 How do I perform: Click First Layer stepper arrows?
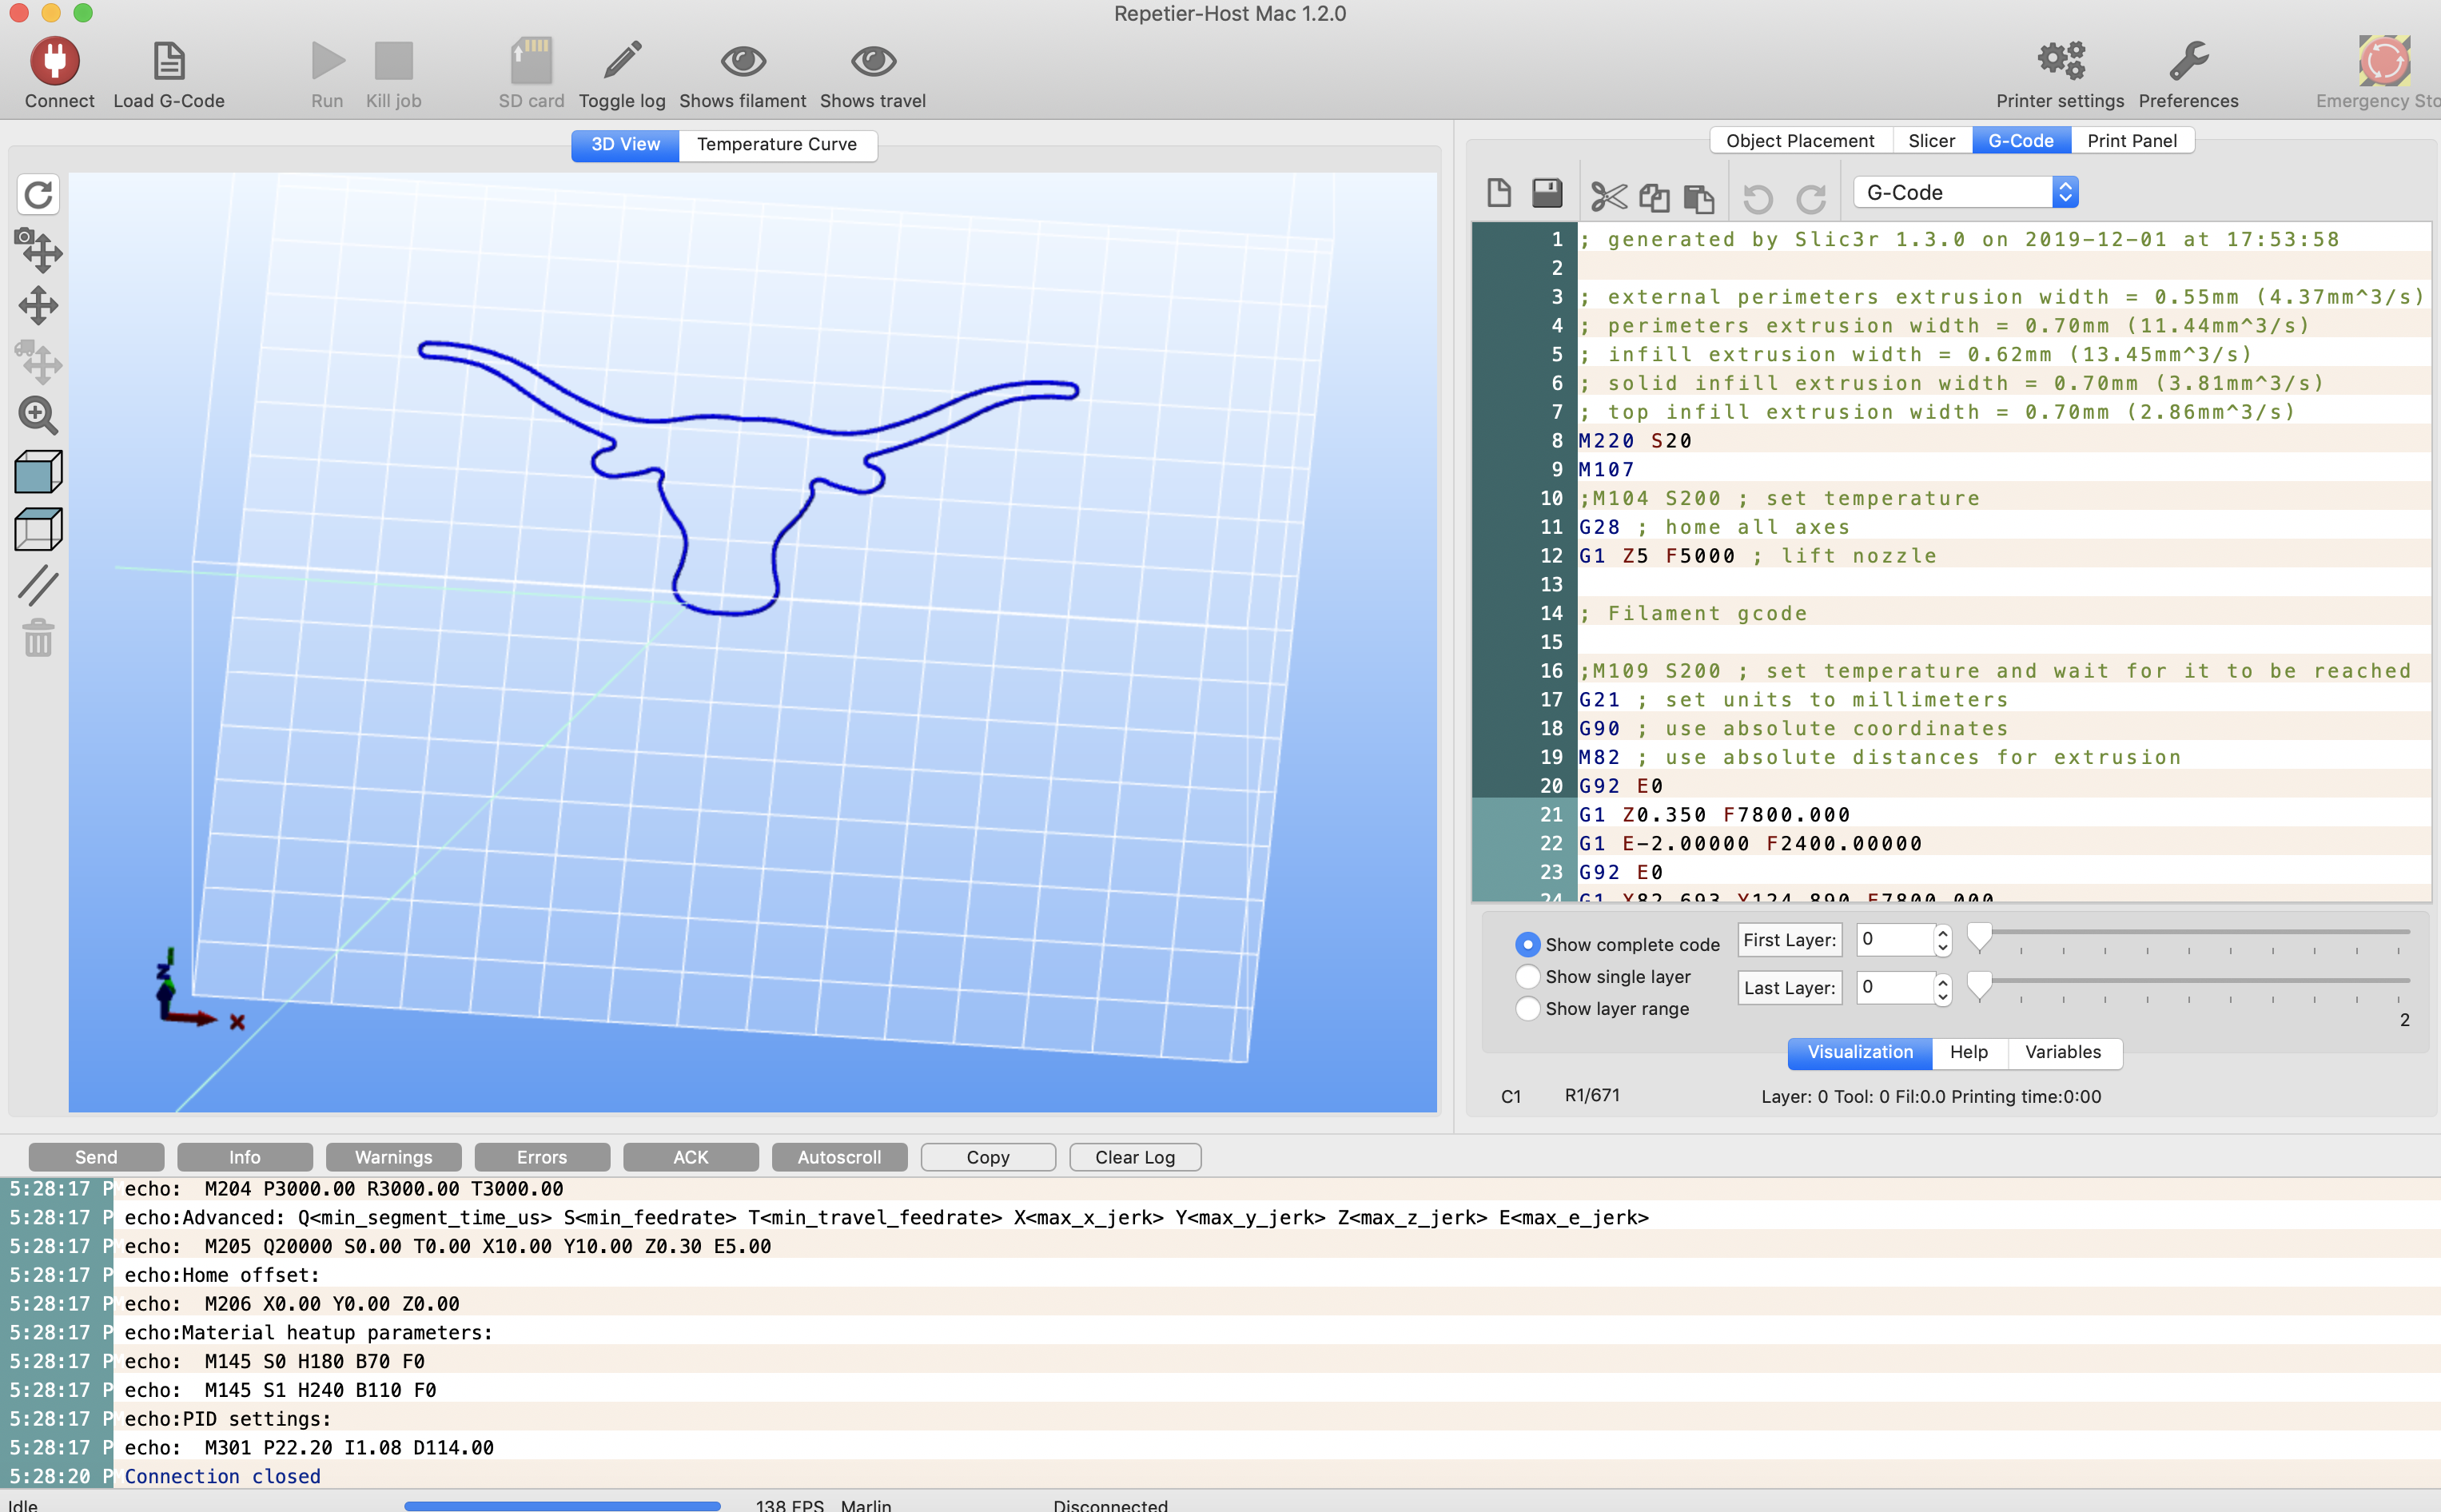[1942, 939]
